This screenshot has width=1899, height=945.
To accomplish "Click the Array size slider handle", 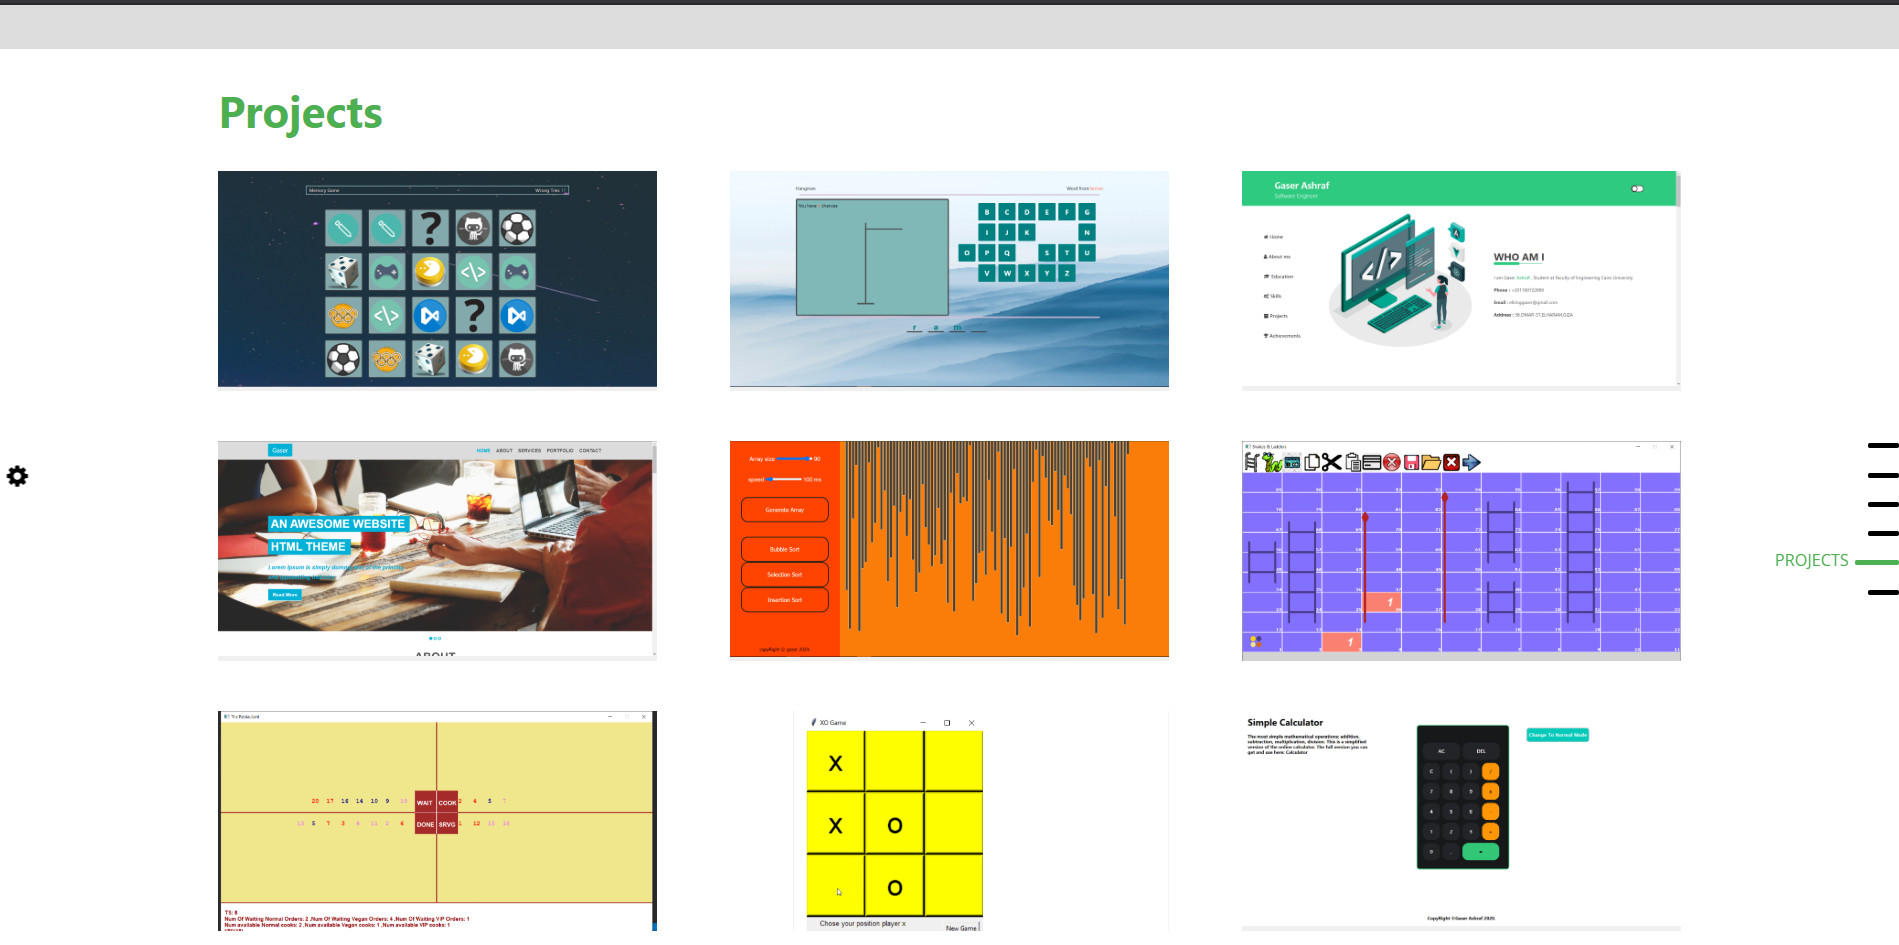I will [x=808, y=458].
